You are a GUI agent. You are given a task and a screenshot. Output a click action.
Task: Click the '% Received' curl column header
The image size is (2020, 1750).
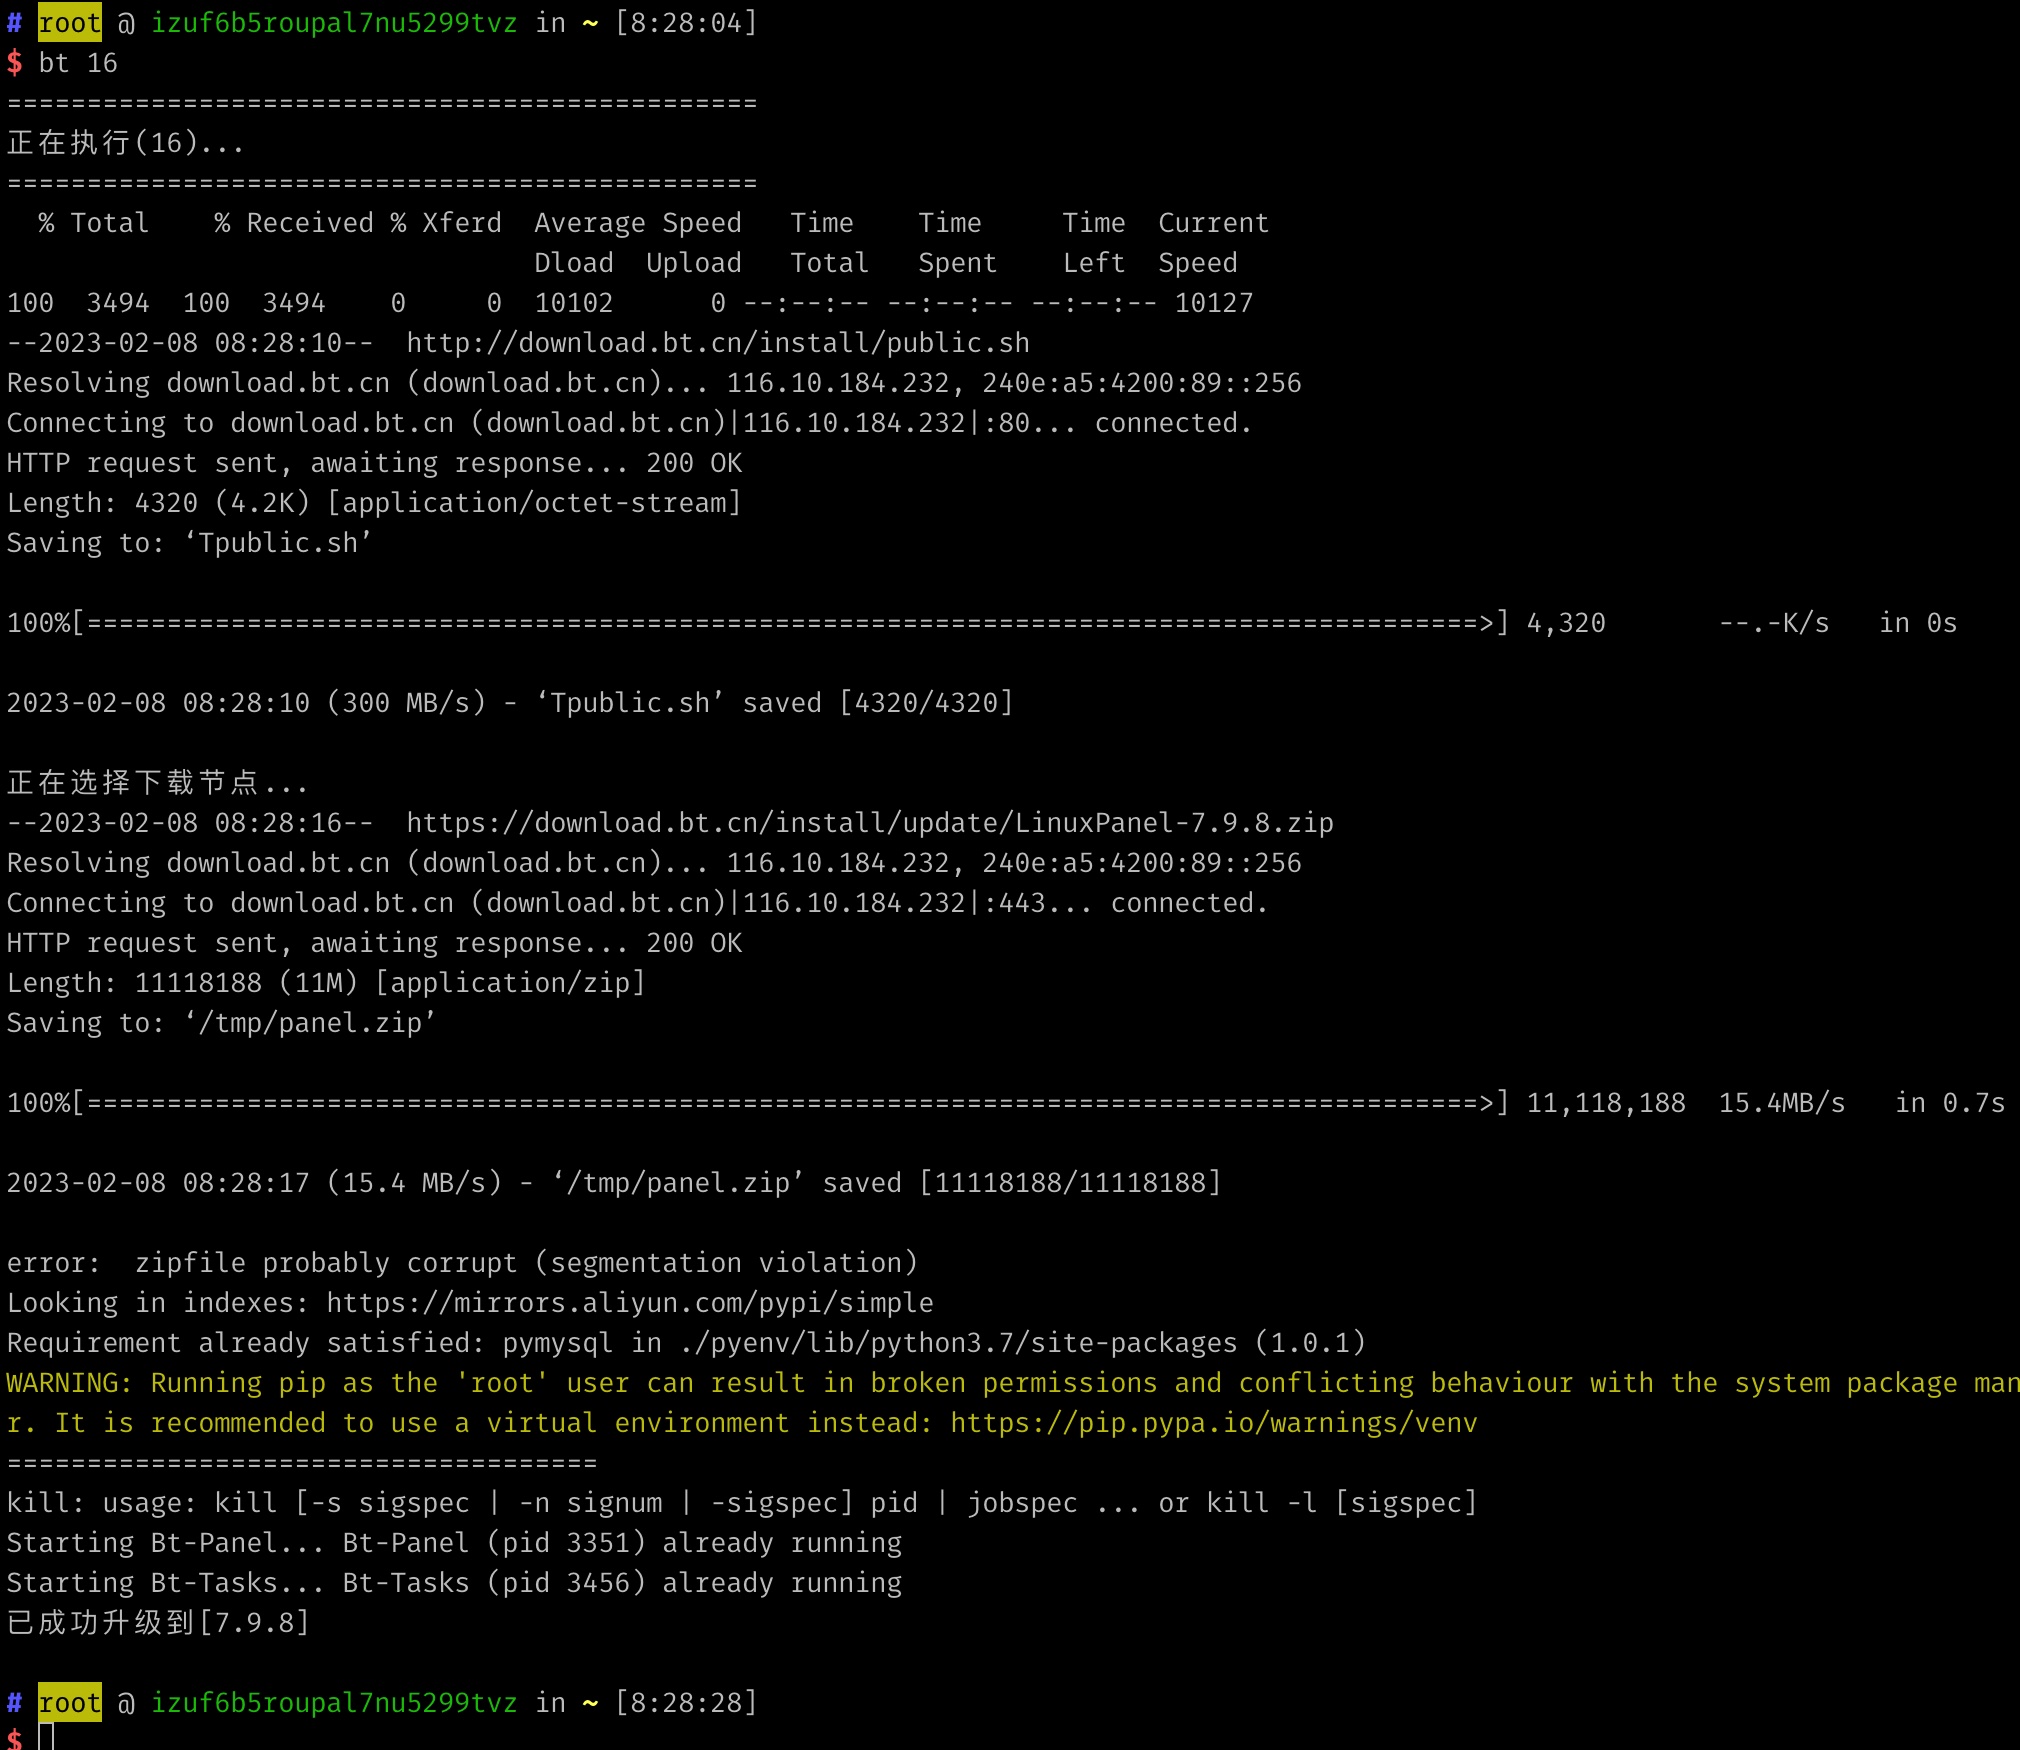[x=294, y=223]
